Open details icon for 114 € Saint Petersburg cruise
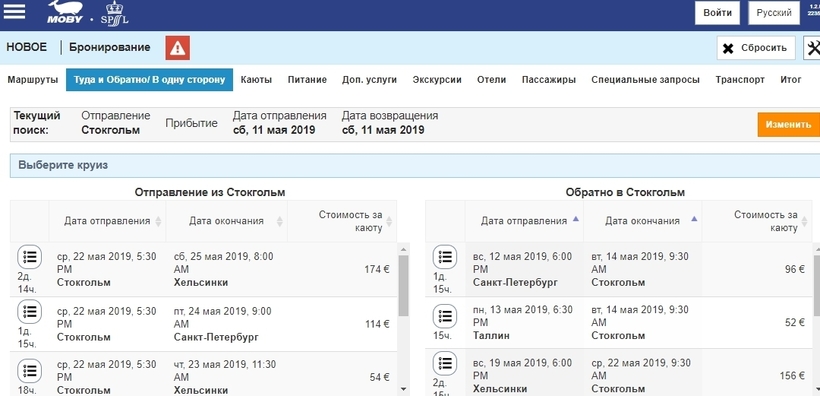 point(29,312)
